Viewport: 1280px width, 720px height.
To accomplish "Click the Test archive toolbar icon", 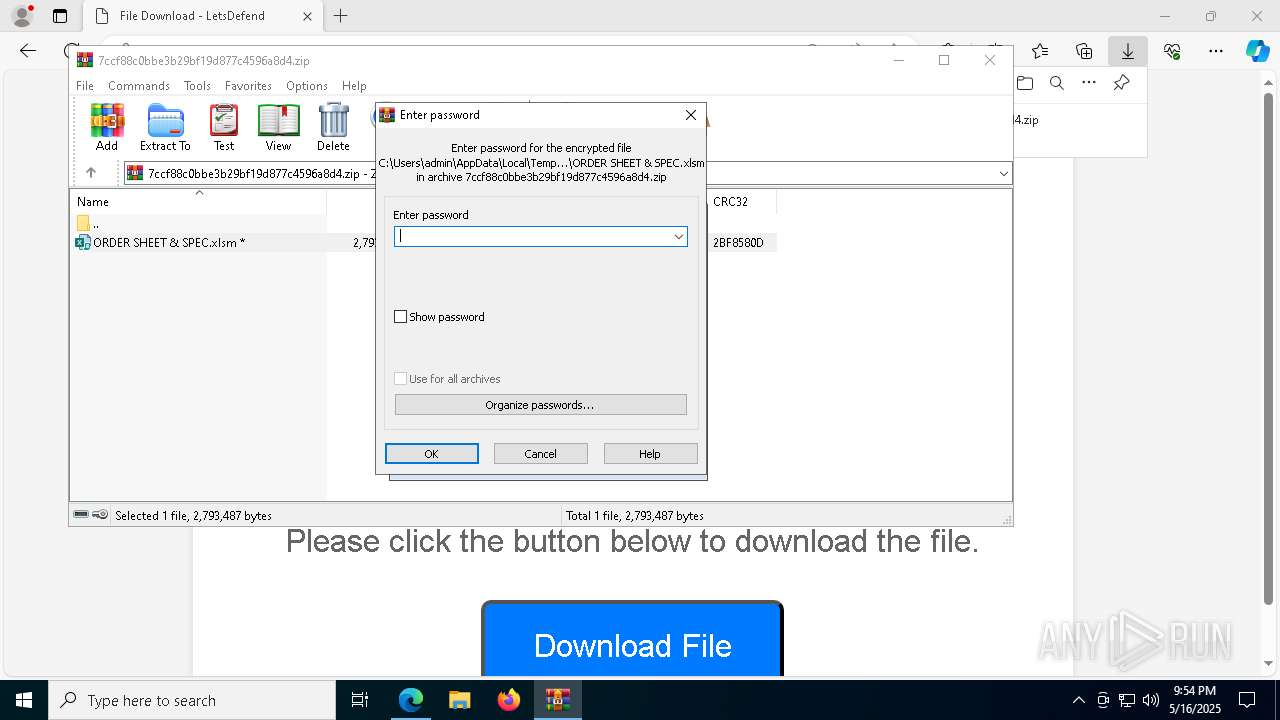I will [x=224, y=127].
